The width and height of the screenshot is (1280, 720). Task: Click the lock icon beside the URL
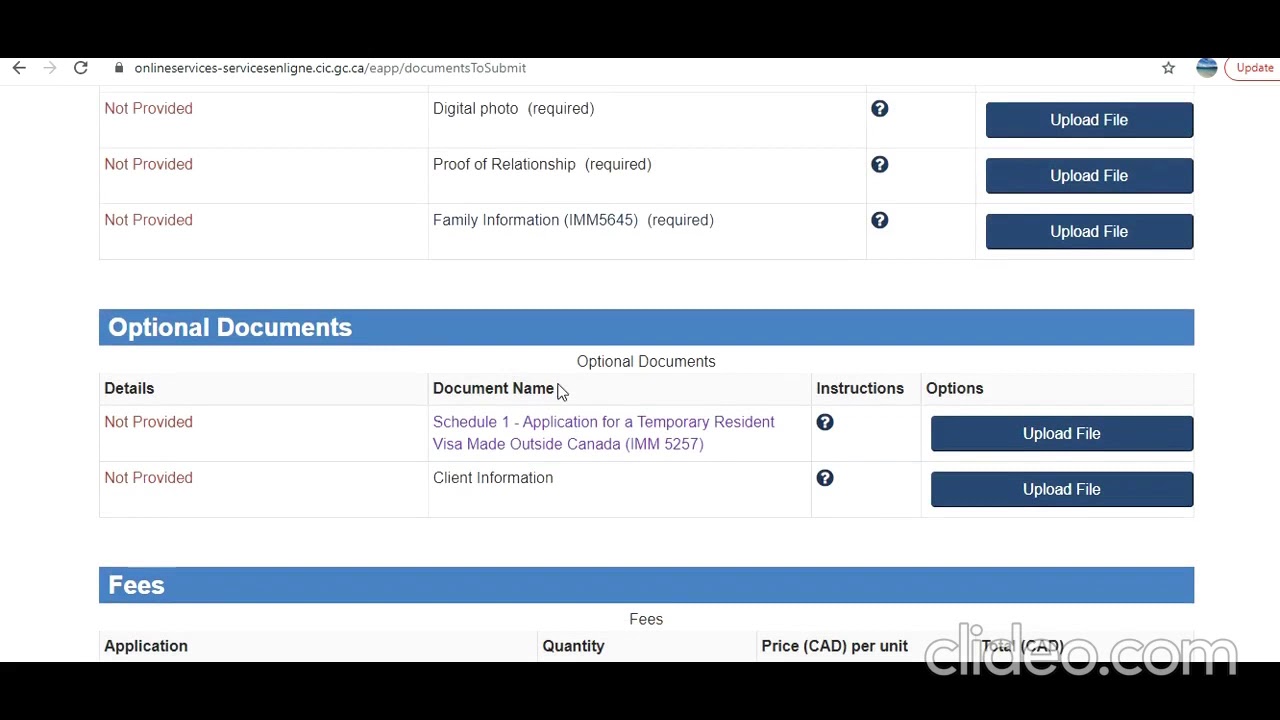pyautogui.click(x=119, y=68)
